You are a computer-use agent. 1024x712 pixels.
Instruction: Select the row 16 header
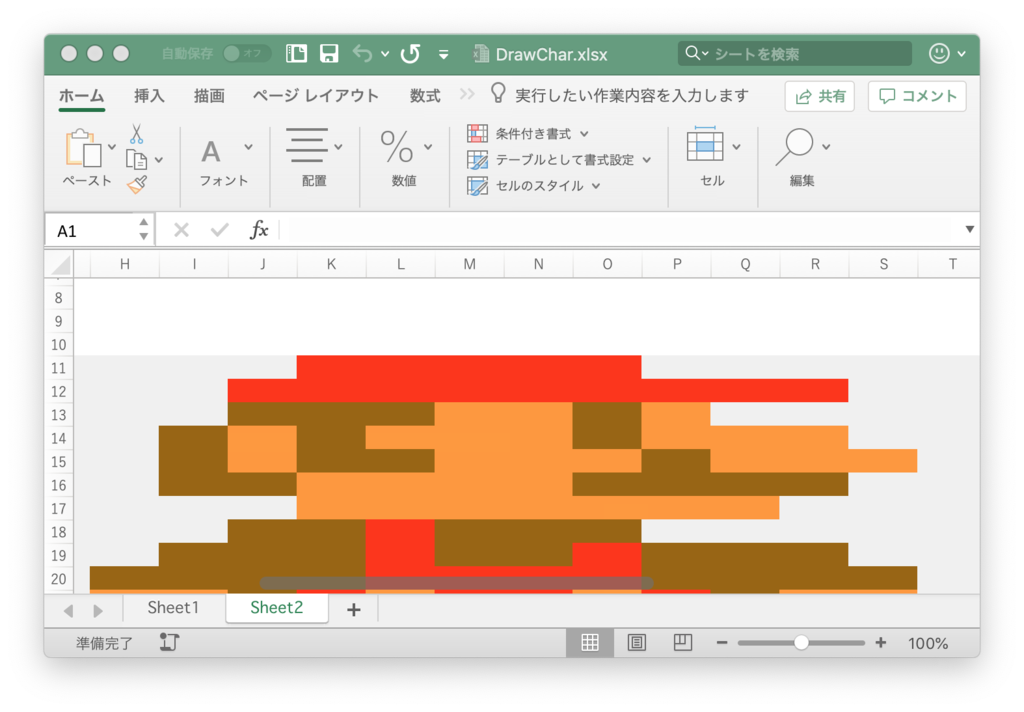pyautogui.click(x=59, y=485)
